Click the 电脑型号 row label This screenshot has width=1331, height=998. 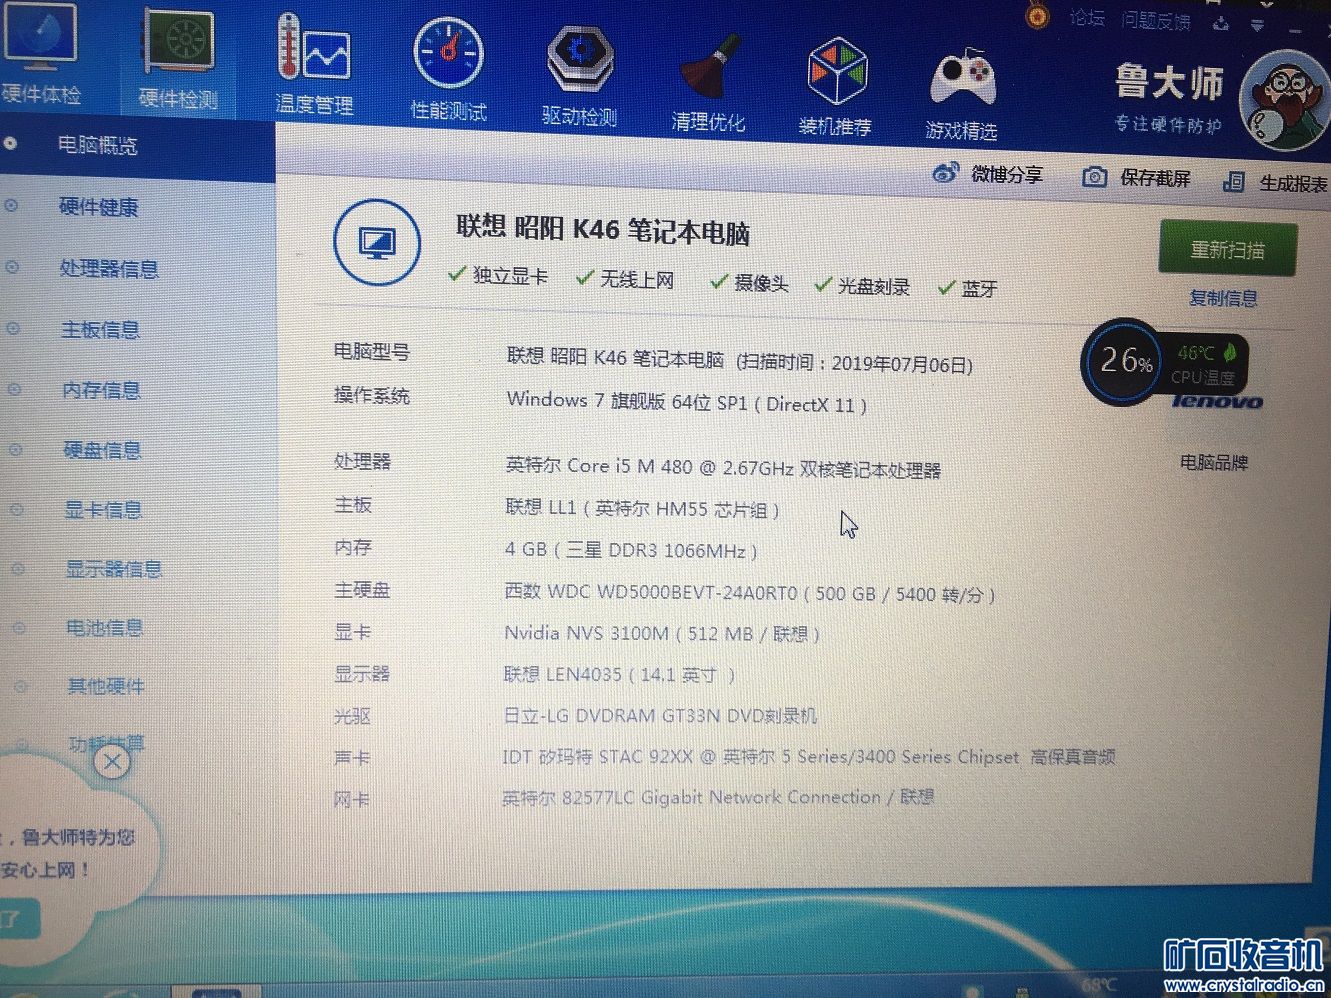[x=371, y=352]
